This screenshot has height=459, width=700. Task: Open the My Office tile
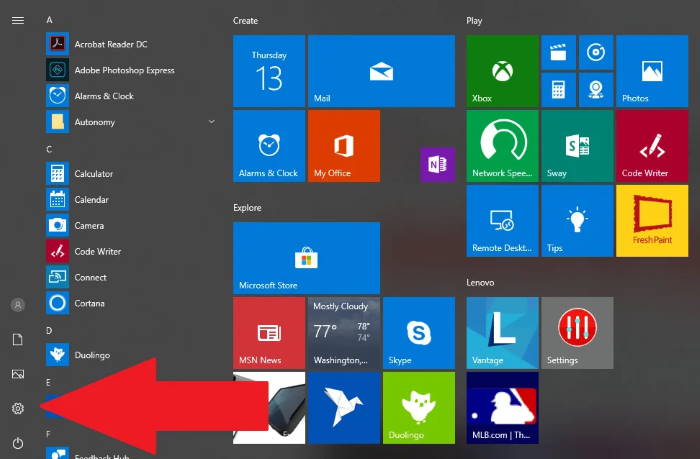pos(344,146)
